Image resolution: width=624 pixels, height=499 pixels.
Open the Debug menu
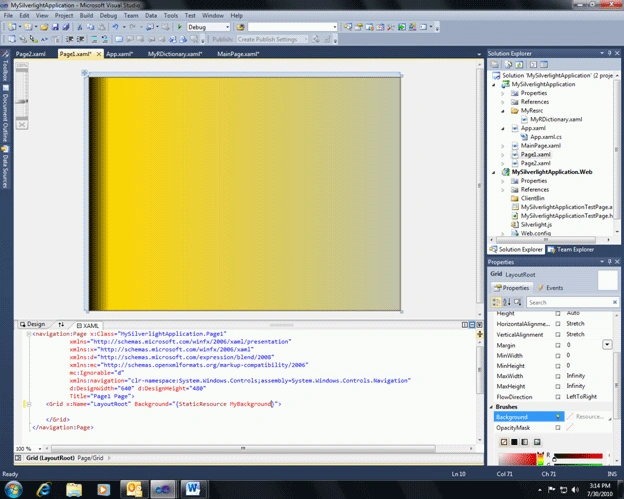coord(108,16)
